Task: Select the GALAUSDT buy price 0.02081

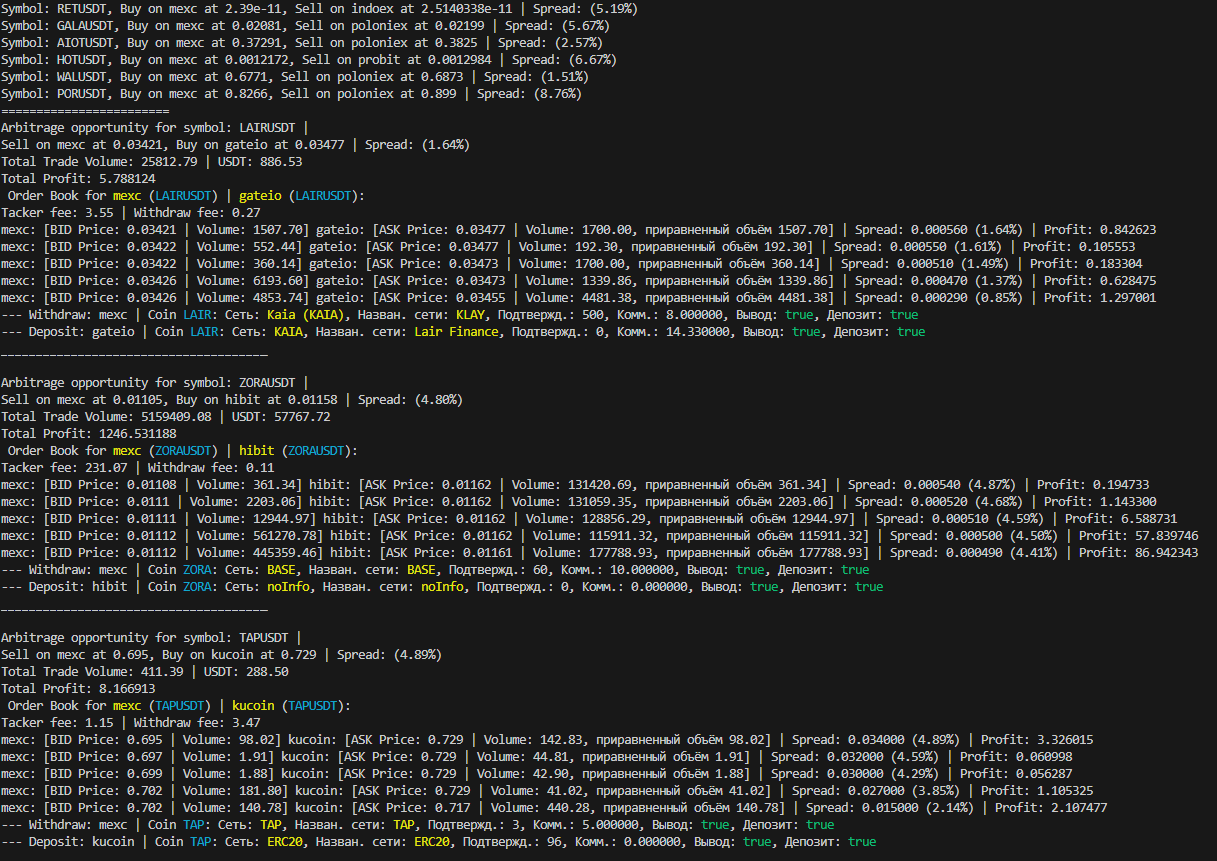Action: 257,25
